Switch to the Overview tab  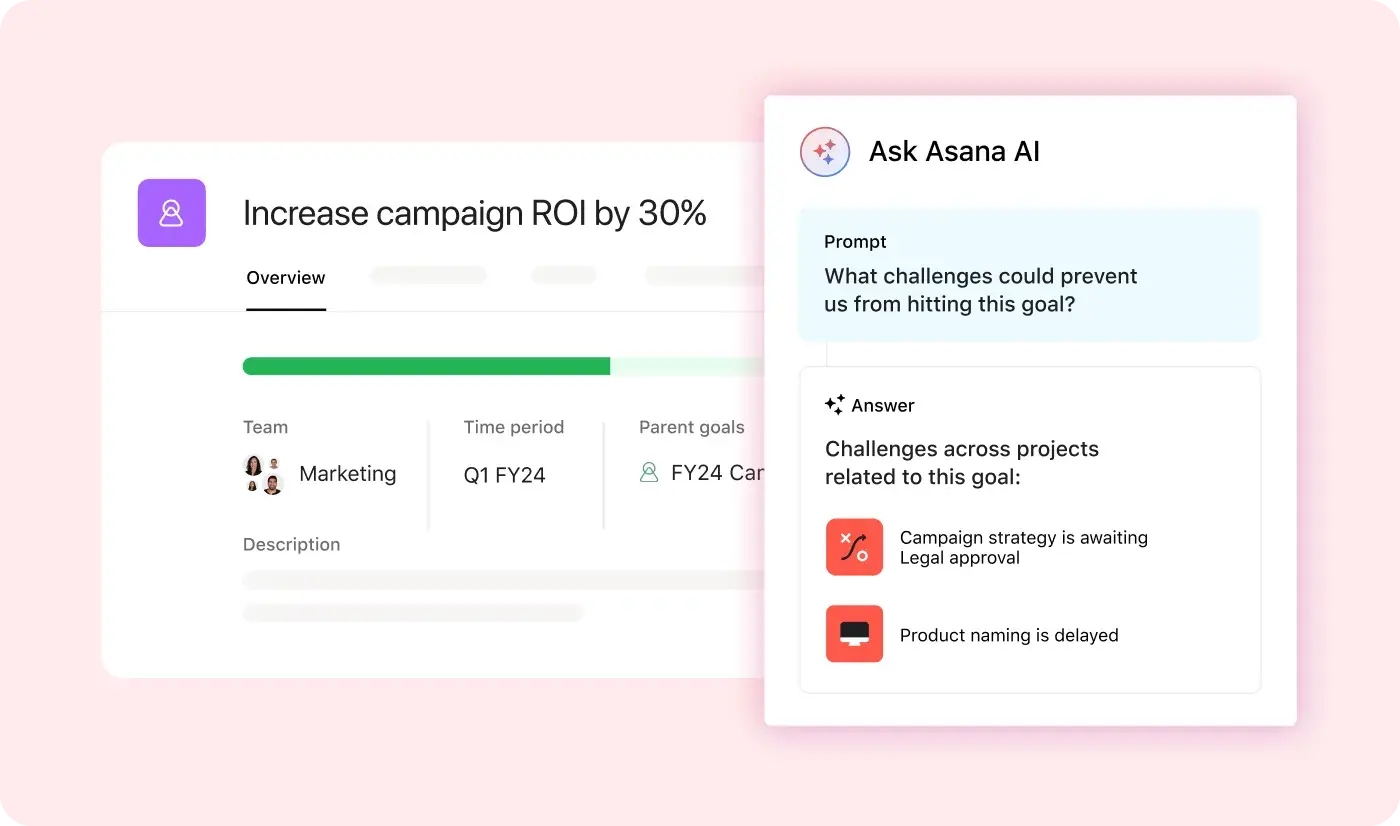pyautogui.click(x=286, y=278)
